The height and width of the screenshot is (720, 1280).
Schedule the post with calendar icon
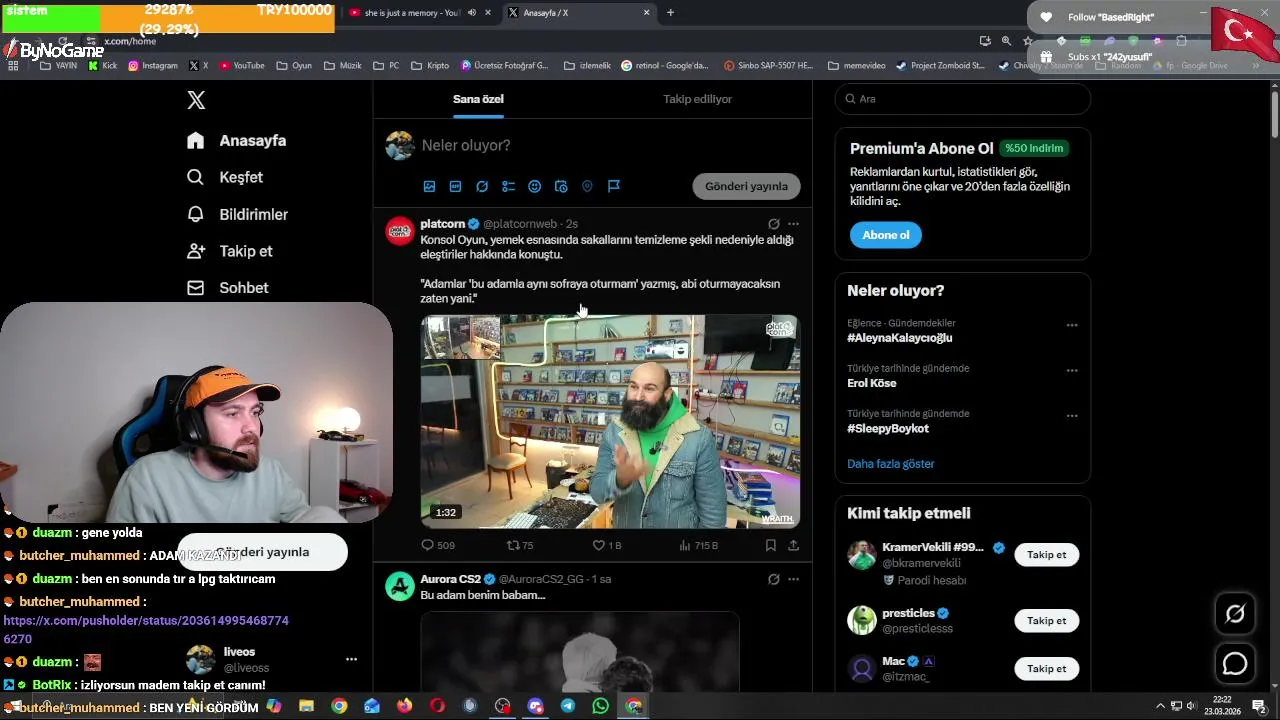561,186
